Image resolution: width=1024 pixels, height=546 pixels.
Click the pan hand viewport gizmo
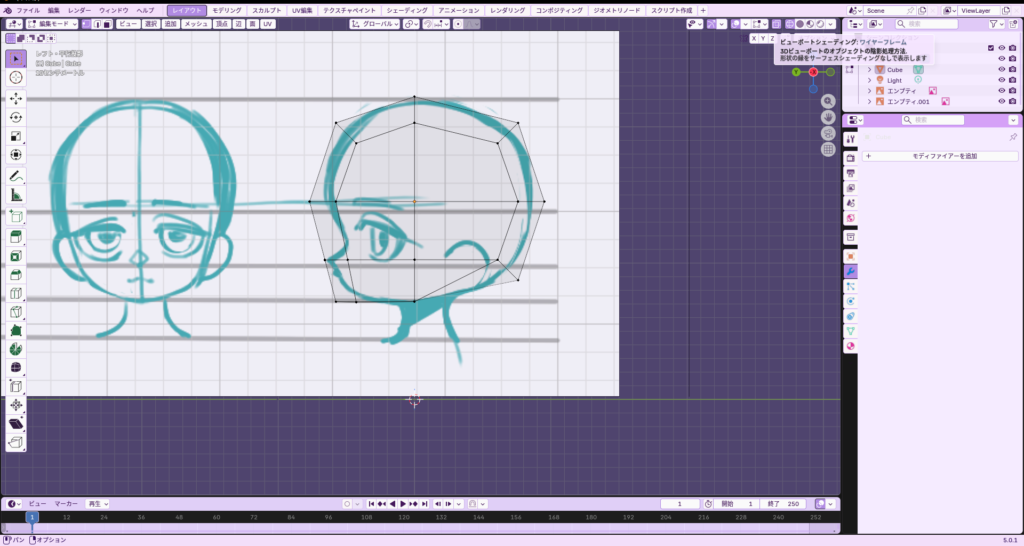(x=828, y=117)
